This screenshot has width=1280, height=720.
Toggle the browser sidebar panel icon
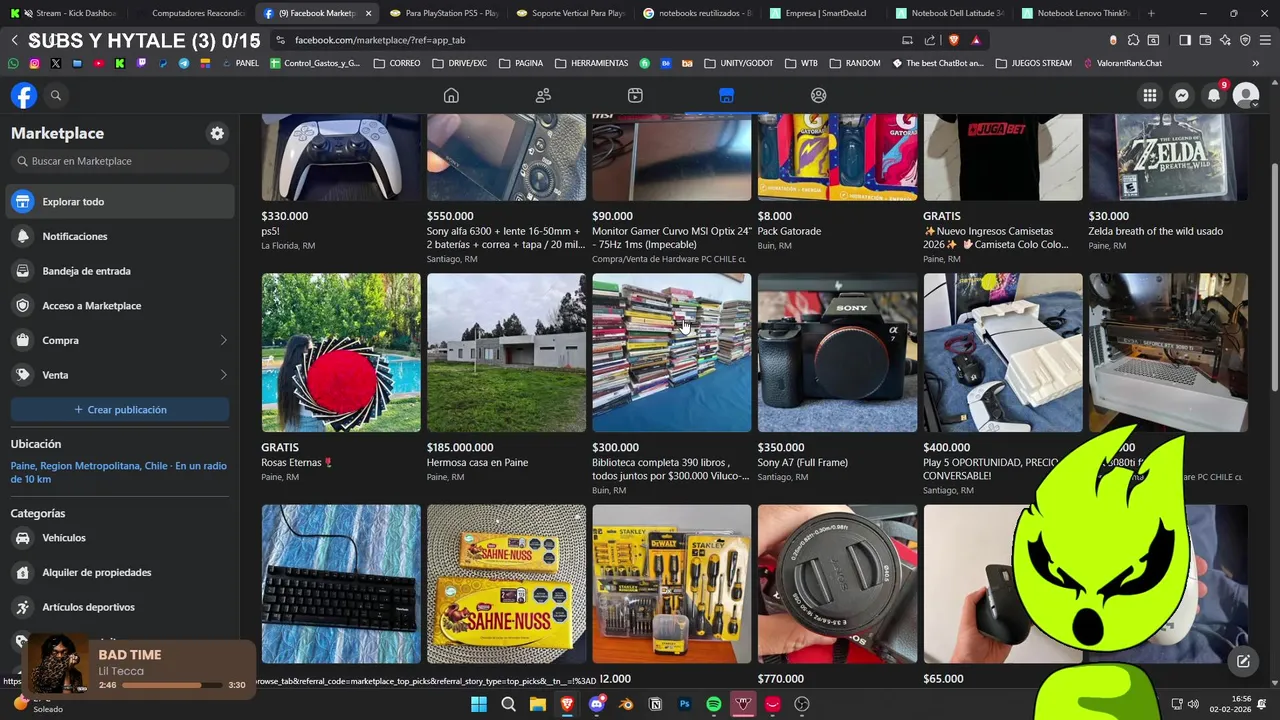click(1185, 40)
